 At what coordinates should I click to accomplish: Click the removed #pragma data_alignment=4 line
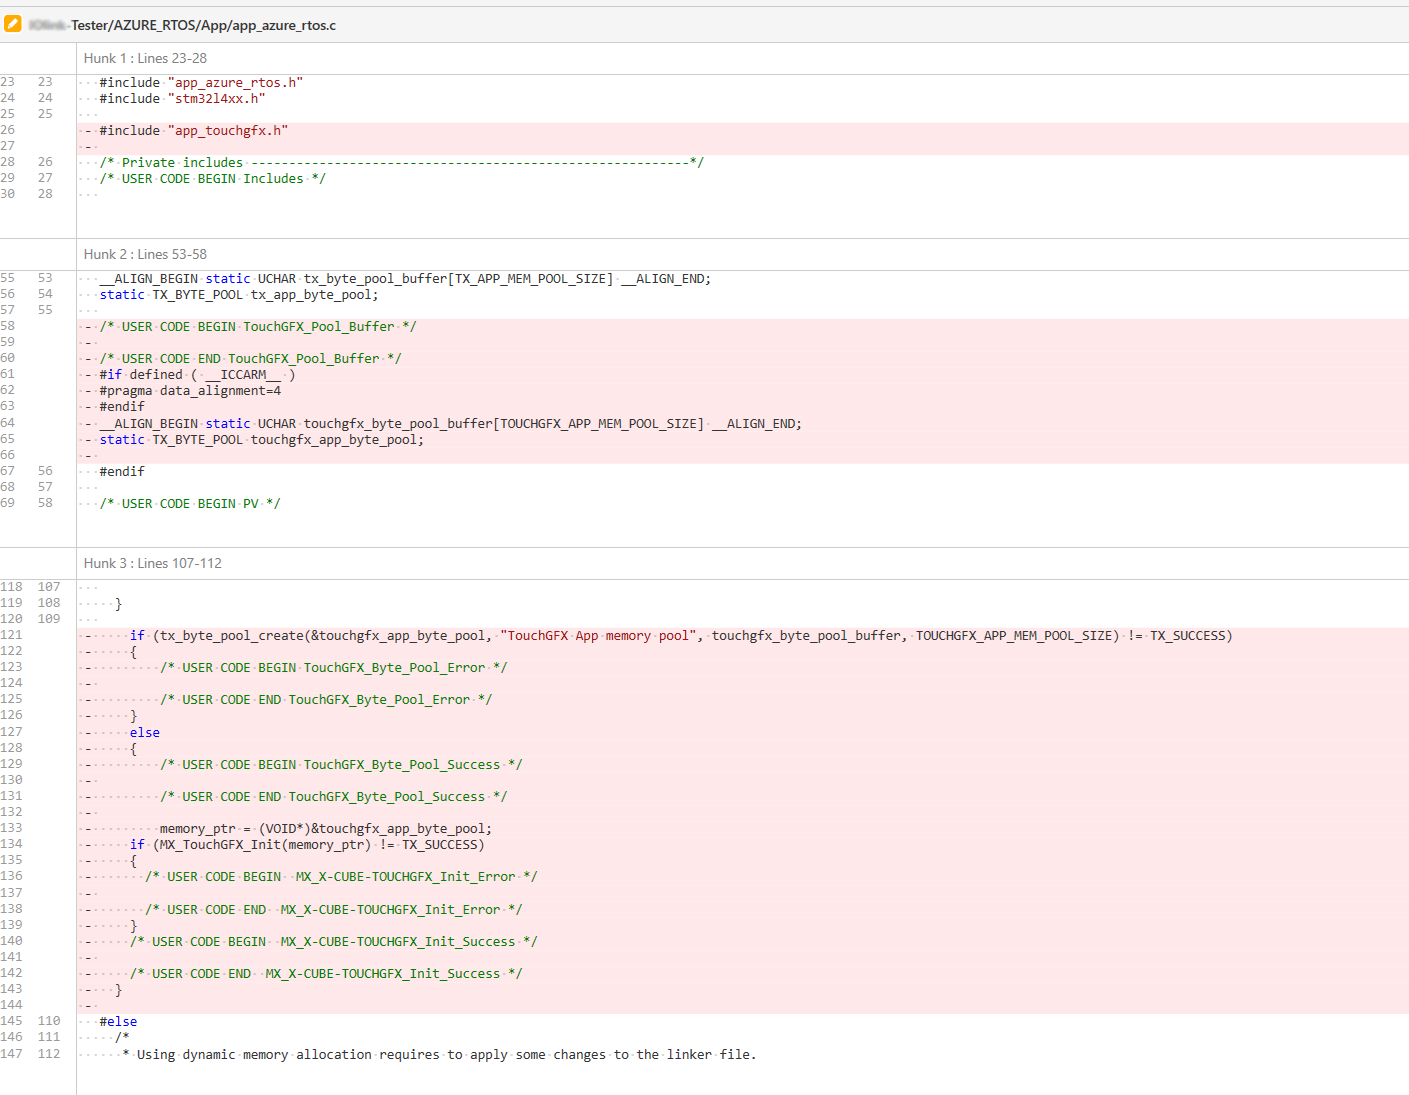point(190,391)
